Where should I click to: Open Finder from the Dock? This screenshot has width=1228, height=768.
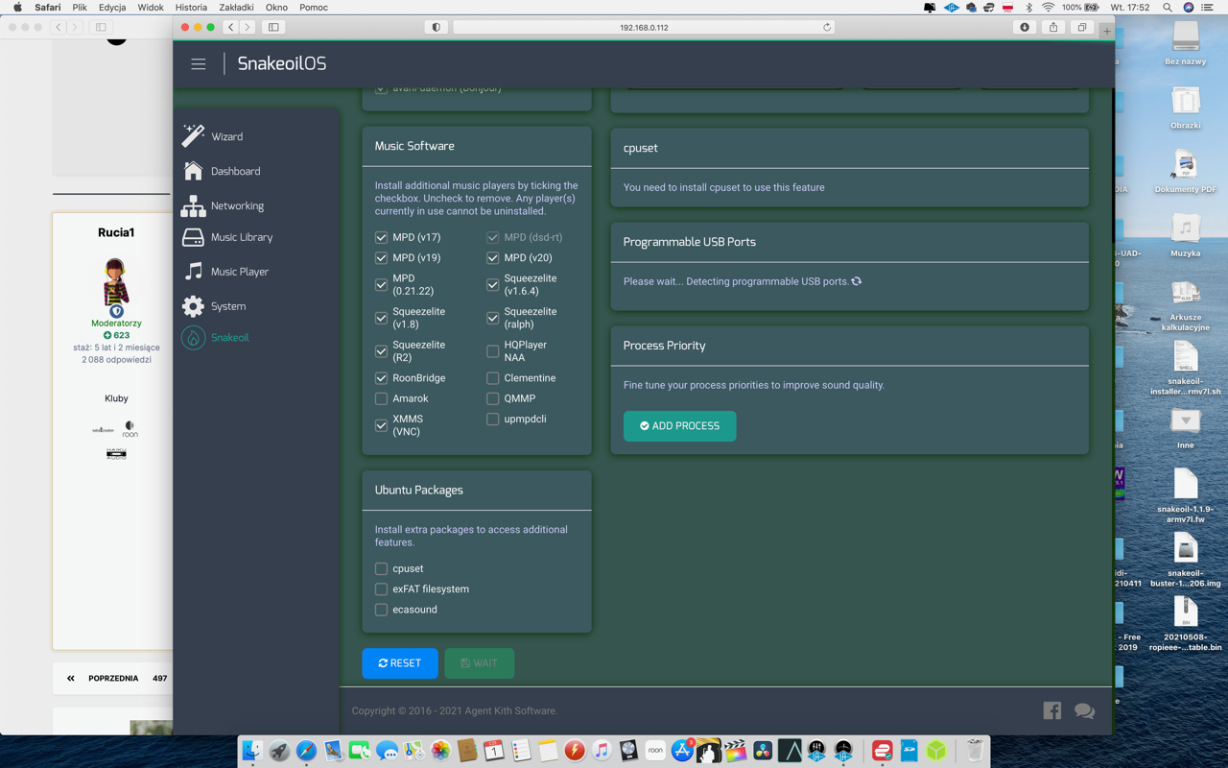click(x=252, y=750)
